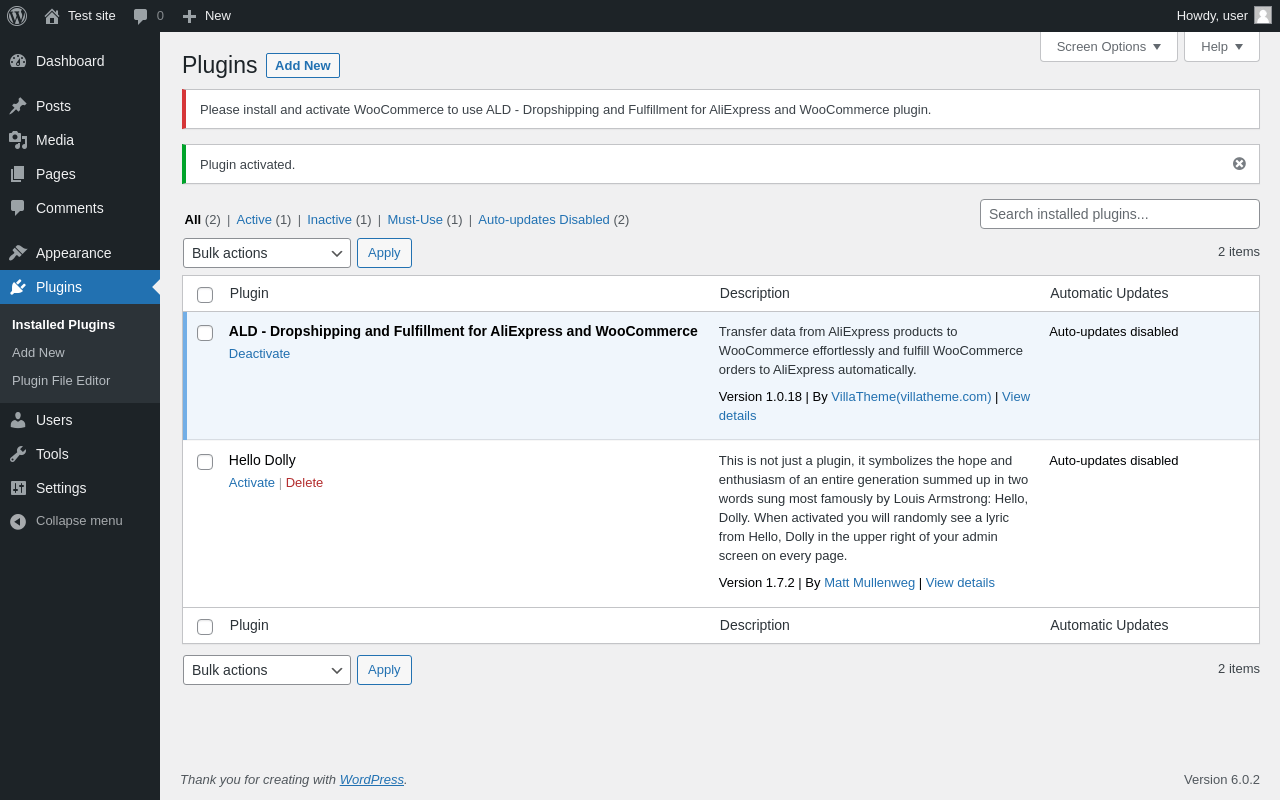Click the plus New icon in admin bar
1280x800 pixels.
(x=189, y=16)
